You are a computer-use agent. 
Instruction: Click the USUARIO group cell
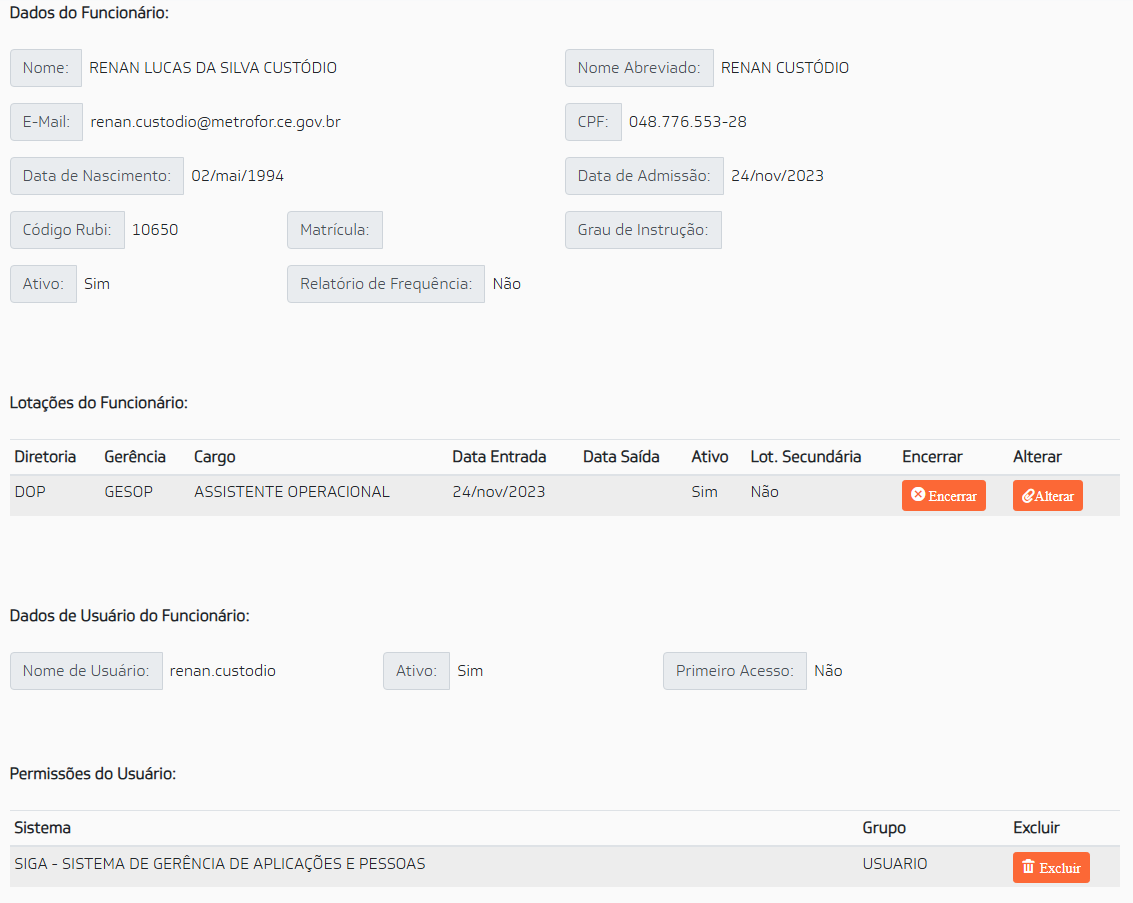[x=895, y=864]
